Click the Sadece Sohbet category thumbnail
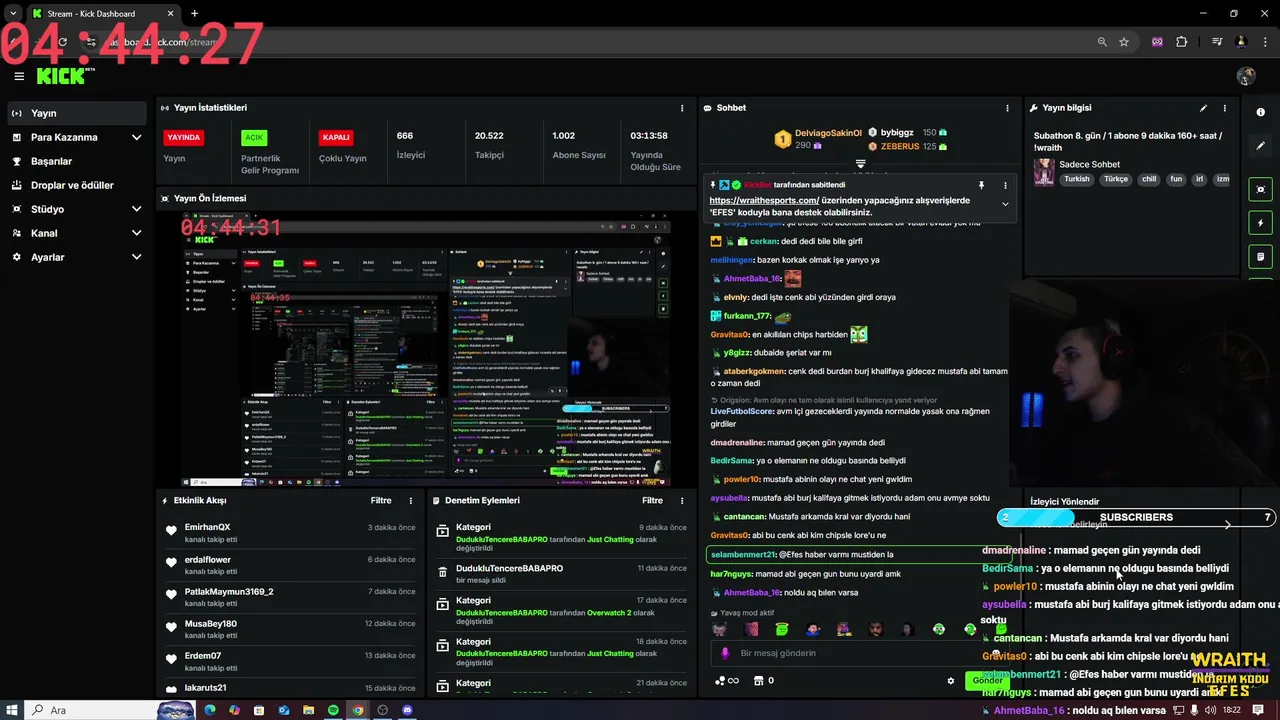Image resolution: width=1280 pixels, height=720 pixels. coord(1045,172)
